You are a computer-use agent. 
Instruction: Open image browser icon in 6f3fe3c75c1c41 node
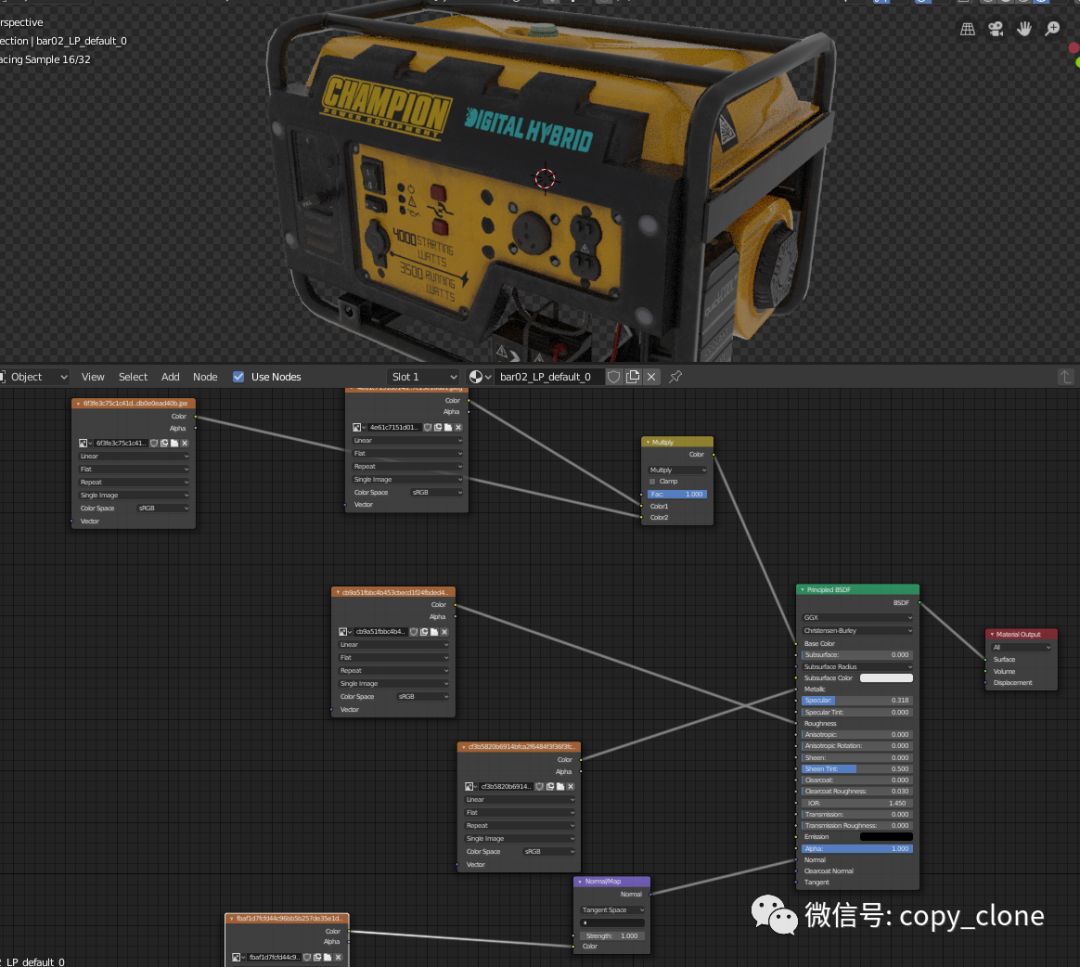pyautogui.click(x=85, y=443)
